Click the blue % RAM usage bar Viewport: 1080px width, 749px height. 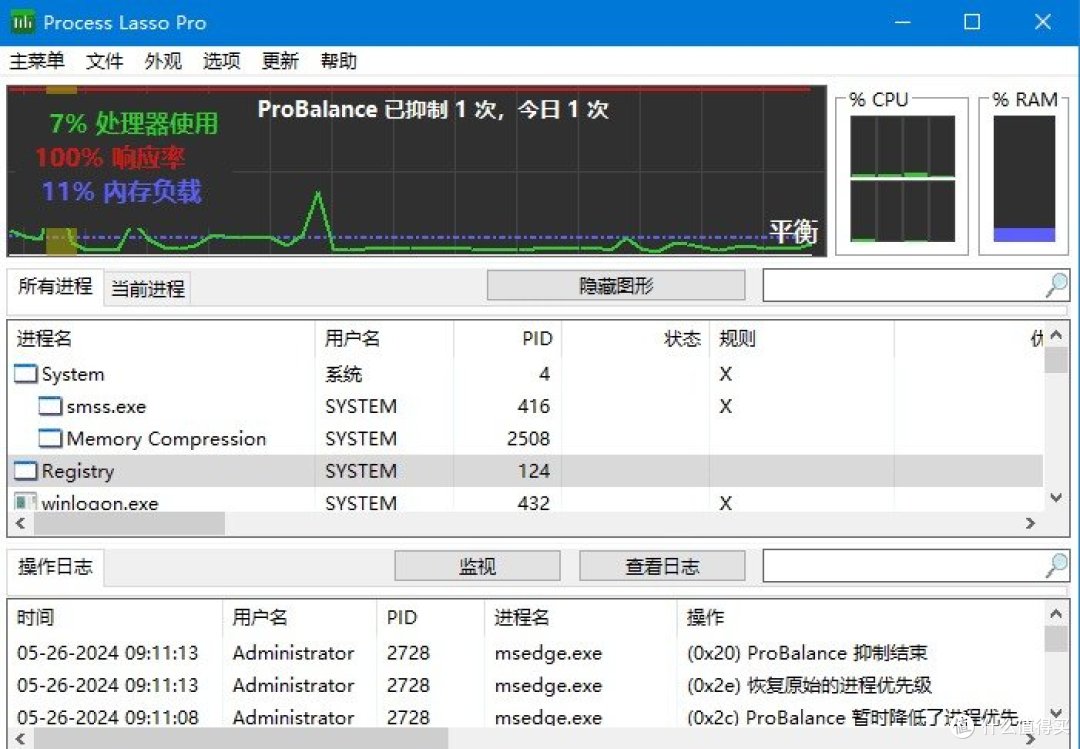(1023, 235)
